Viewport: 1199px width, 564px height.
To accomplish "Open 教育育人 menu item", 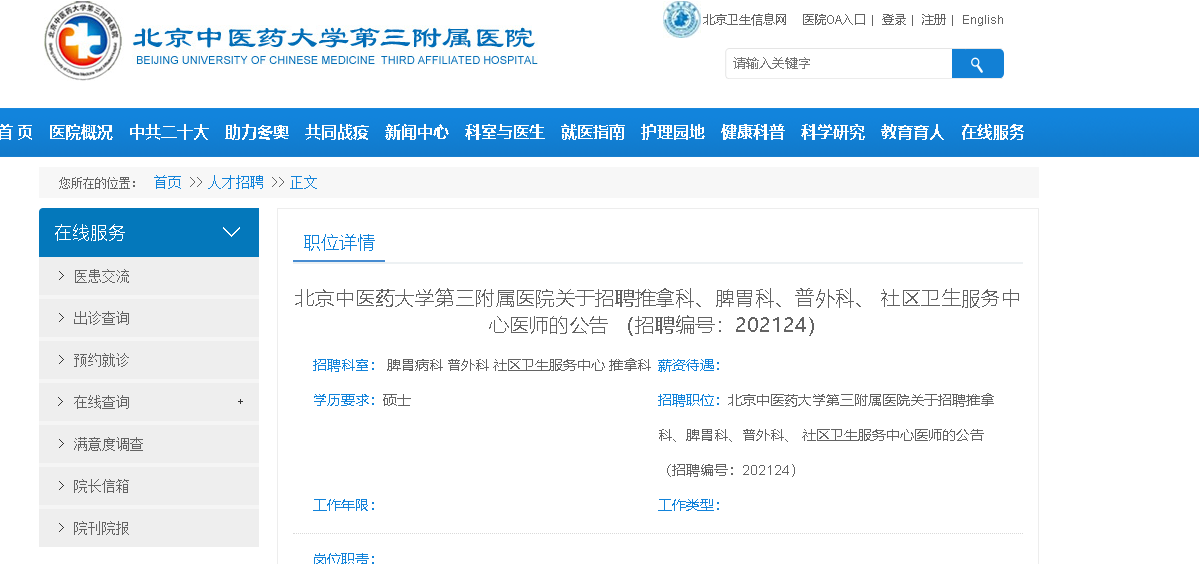I will pyautogui.click(x=912, y=132).
